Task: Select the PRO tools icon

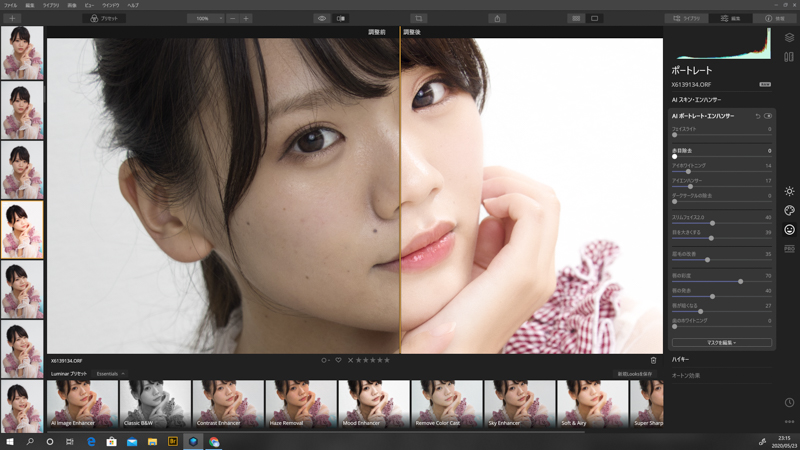Action: point(789,248)
